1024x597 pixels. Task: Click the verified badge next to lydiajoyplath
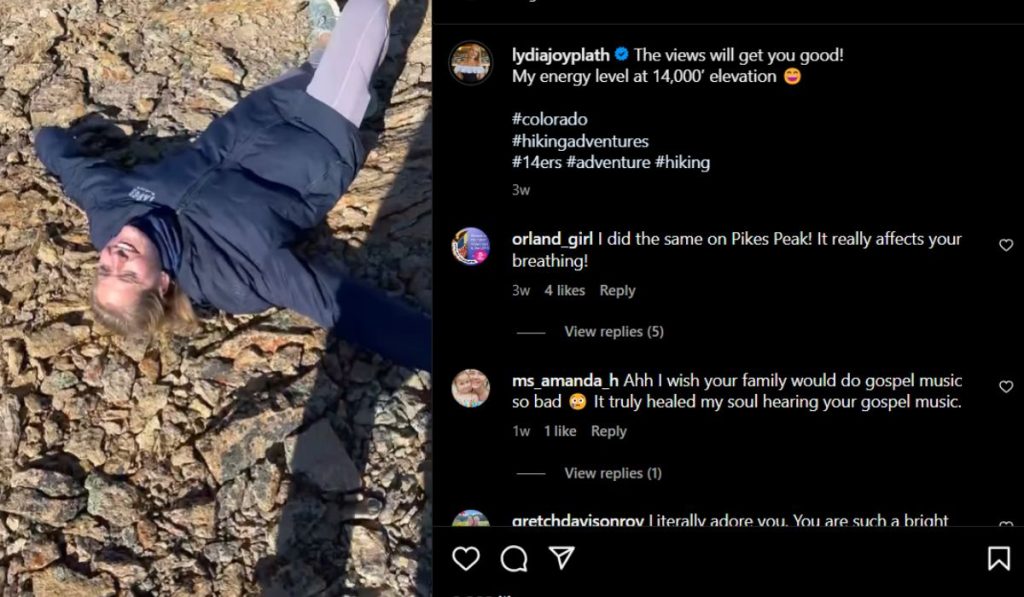621,55
